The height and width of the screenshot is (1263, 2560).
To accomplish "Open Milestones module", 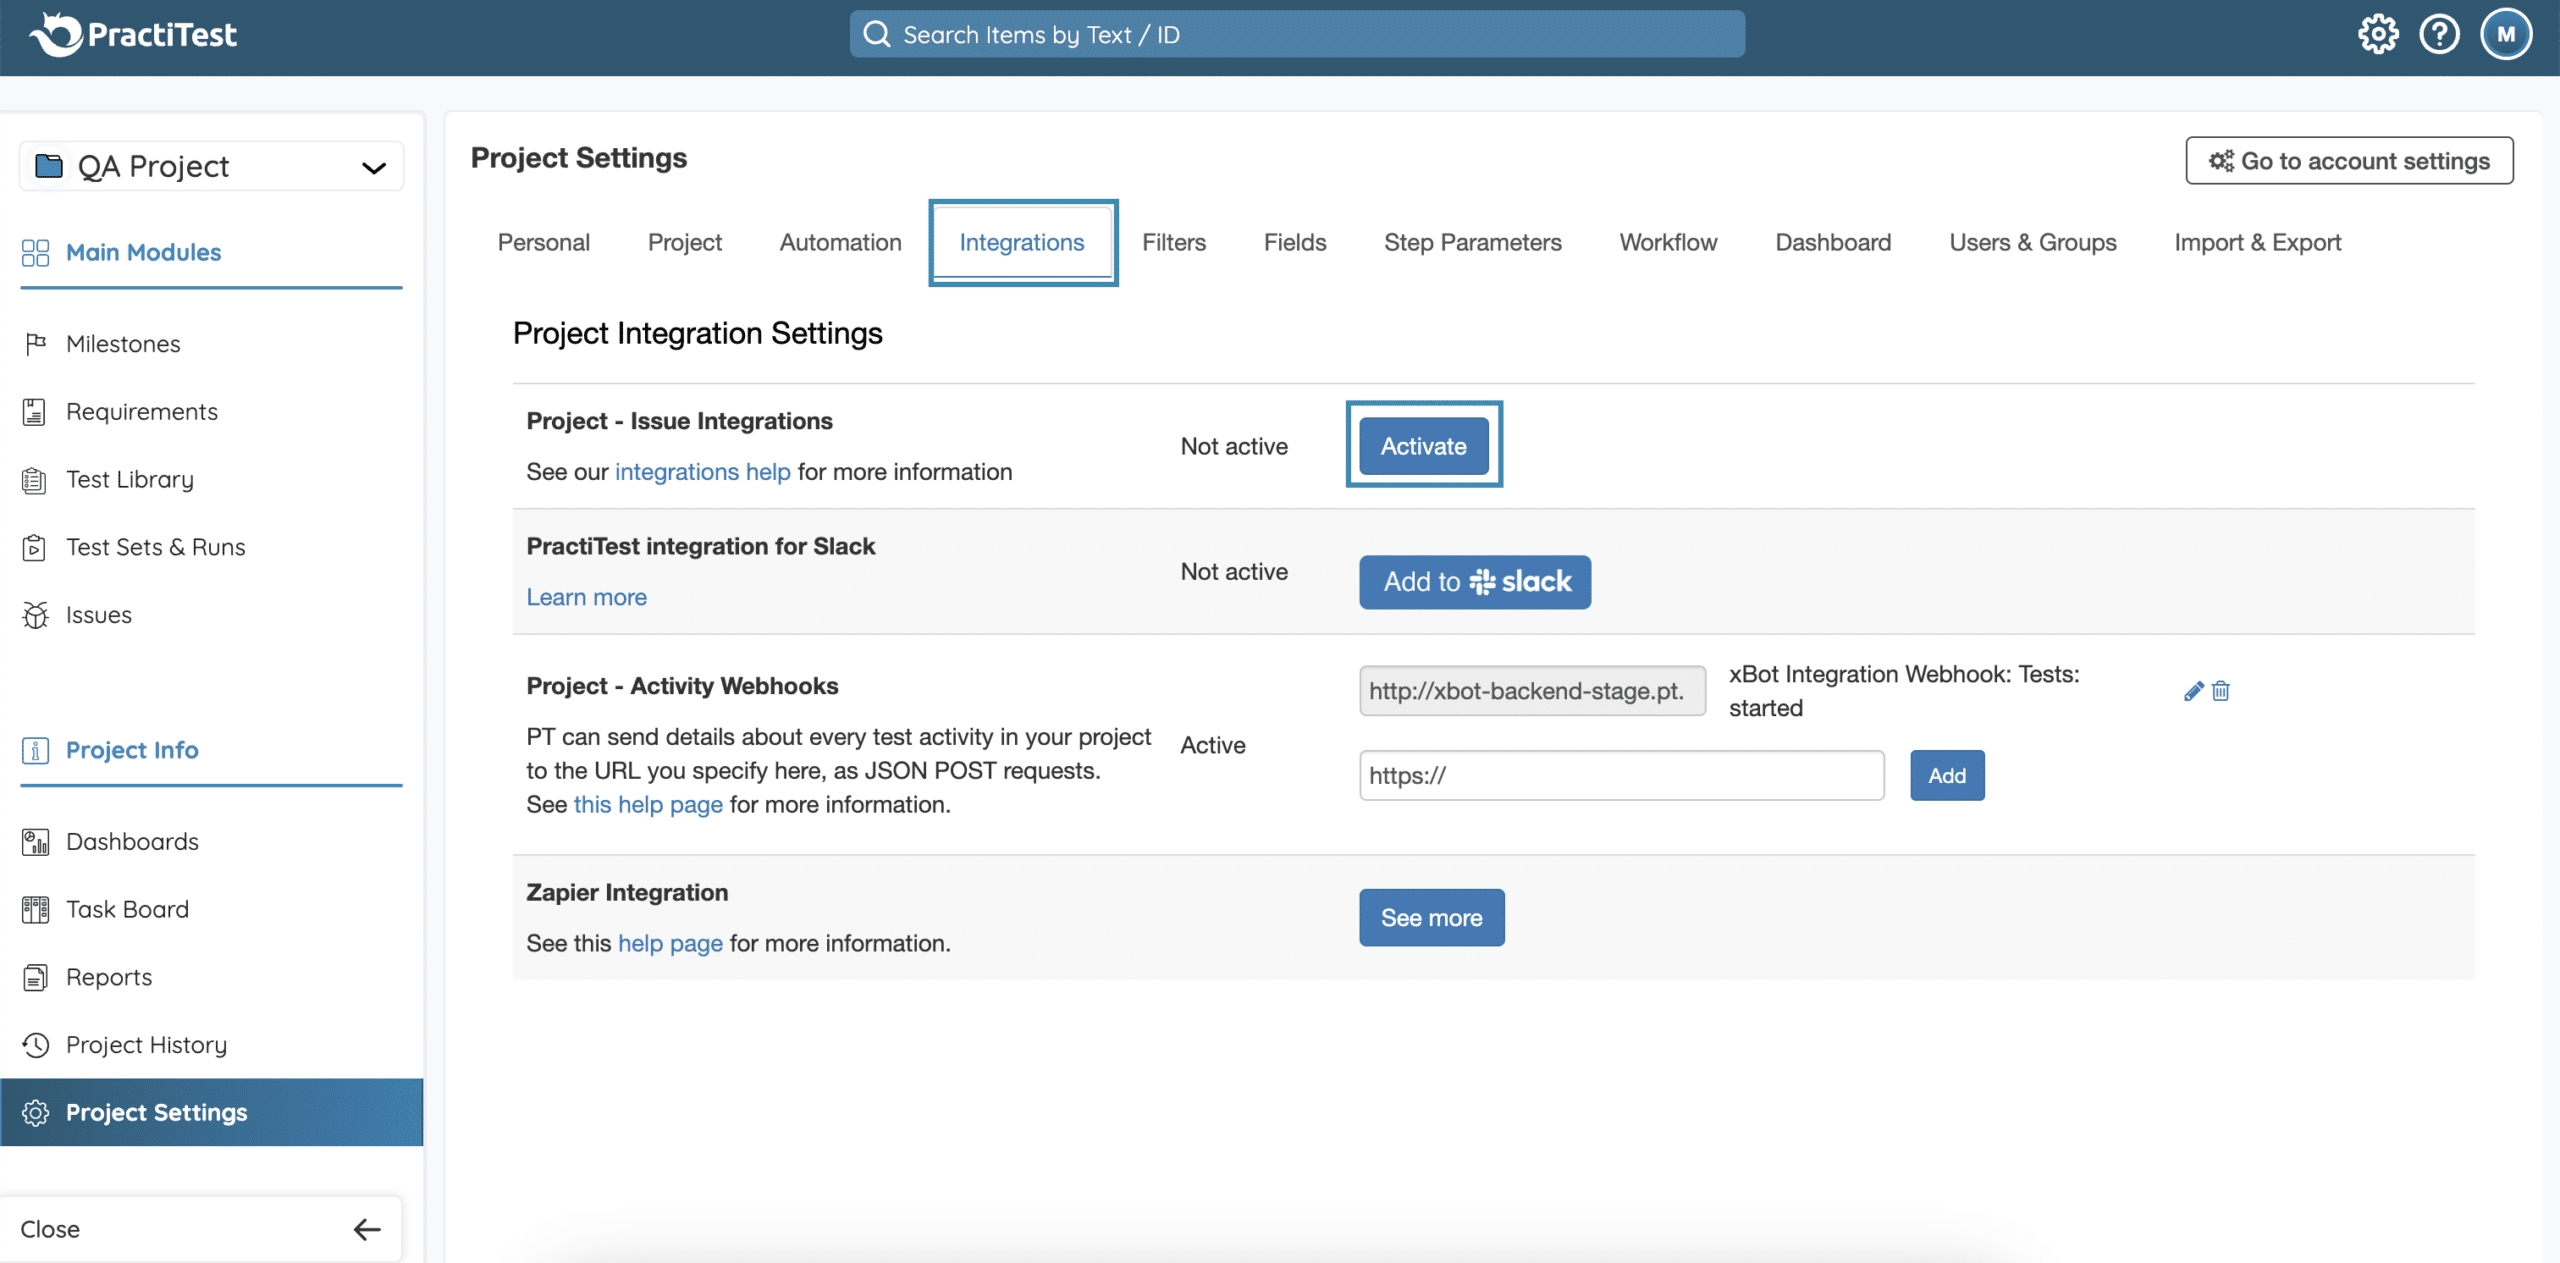I will tap(123, 344).
